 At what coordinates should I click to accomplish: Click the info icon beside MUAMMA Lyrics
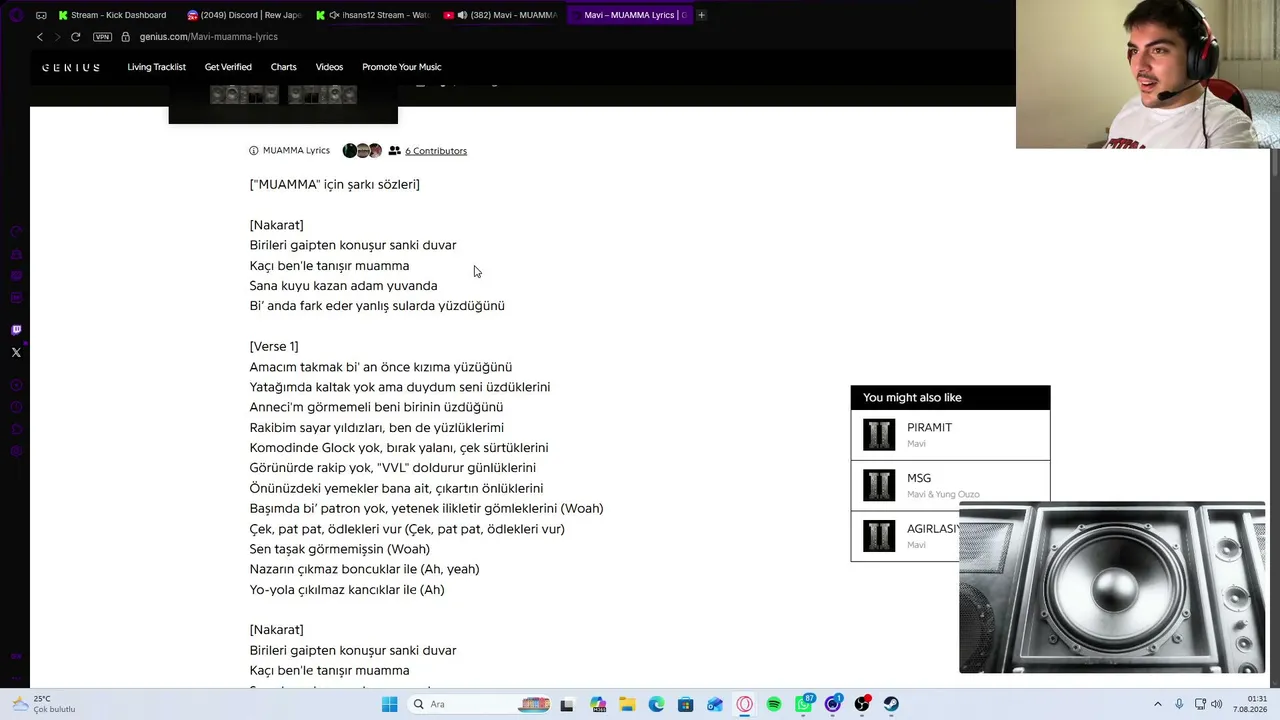(254, 151)
